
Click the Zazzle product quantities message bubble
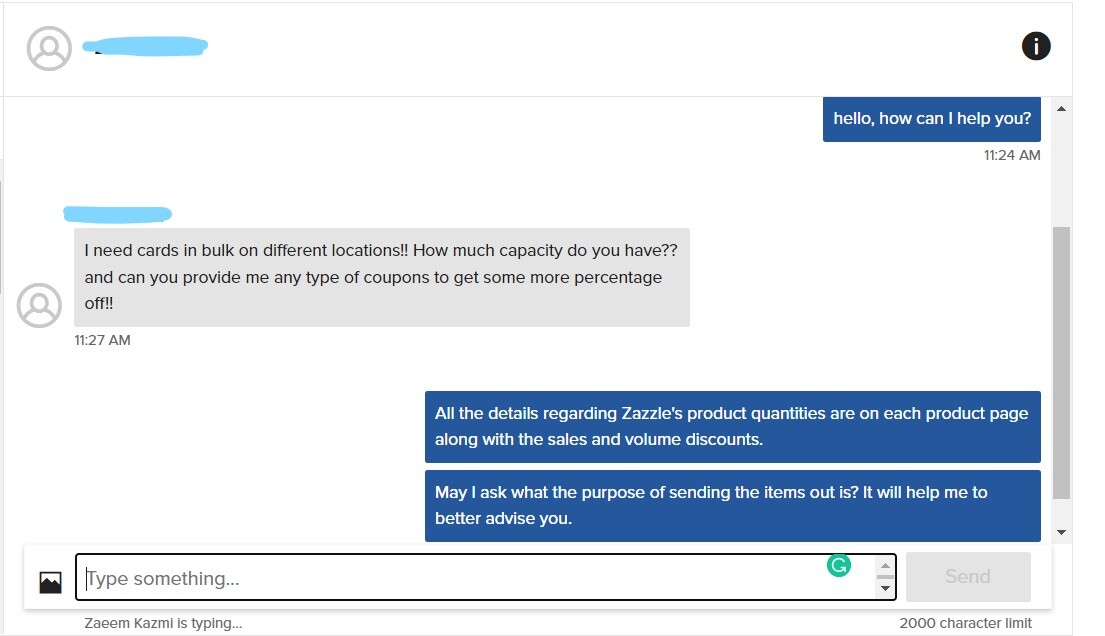(x=733, y=427)
